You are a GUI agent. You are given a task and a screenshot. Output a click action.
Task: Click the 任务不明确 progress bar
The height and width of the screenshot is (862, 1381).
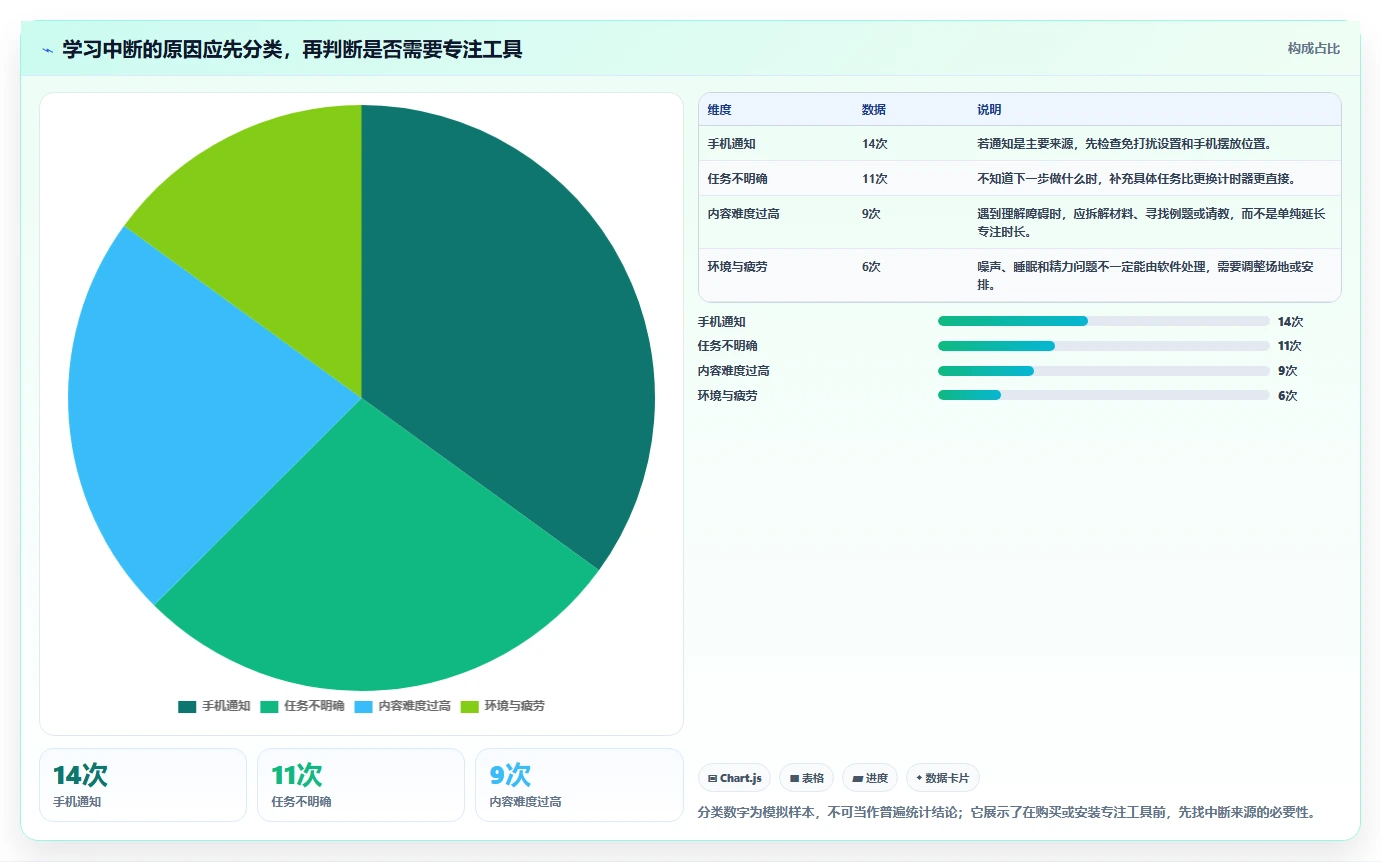(x=1103, y=346)
